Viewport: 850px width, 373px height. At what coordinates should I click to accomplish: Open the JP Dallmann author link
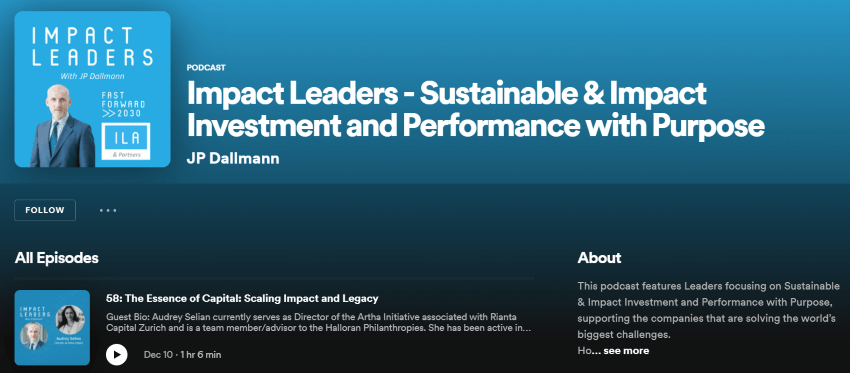click(x=233, y=159)
